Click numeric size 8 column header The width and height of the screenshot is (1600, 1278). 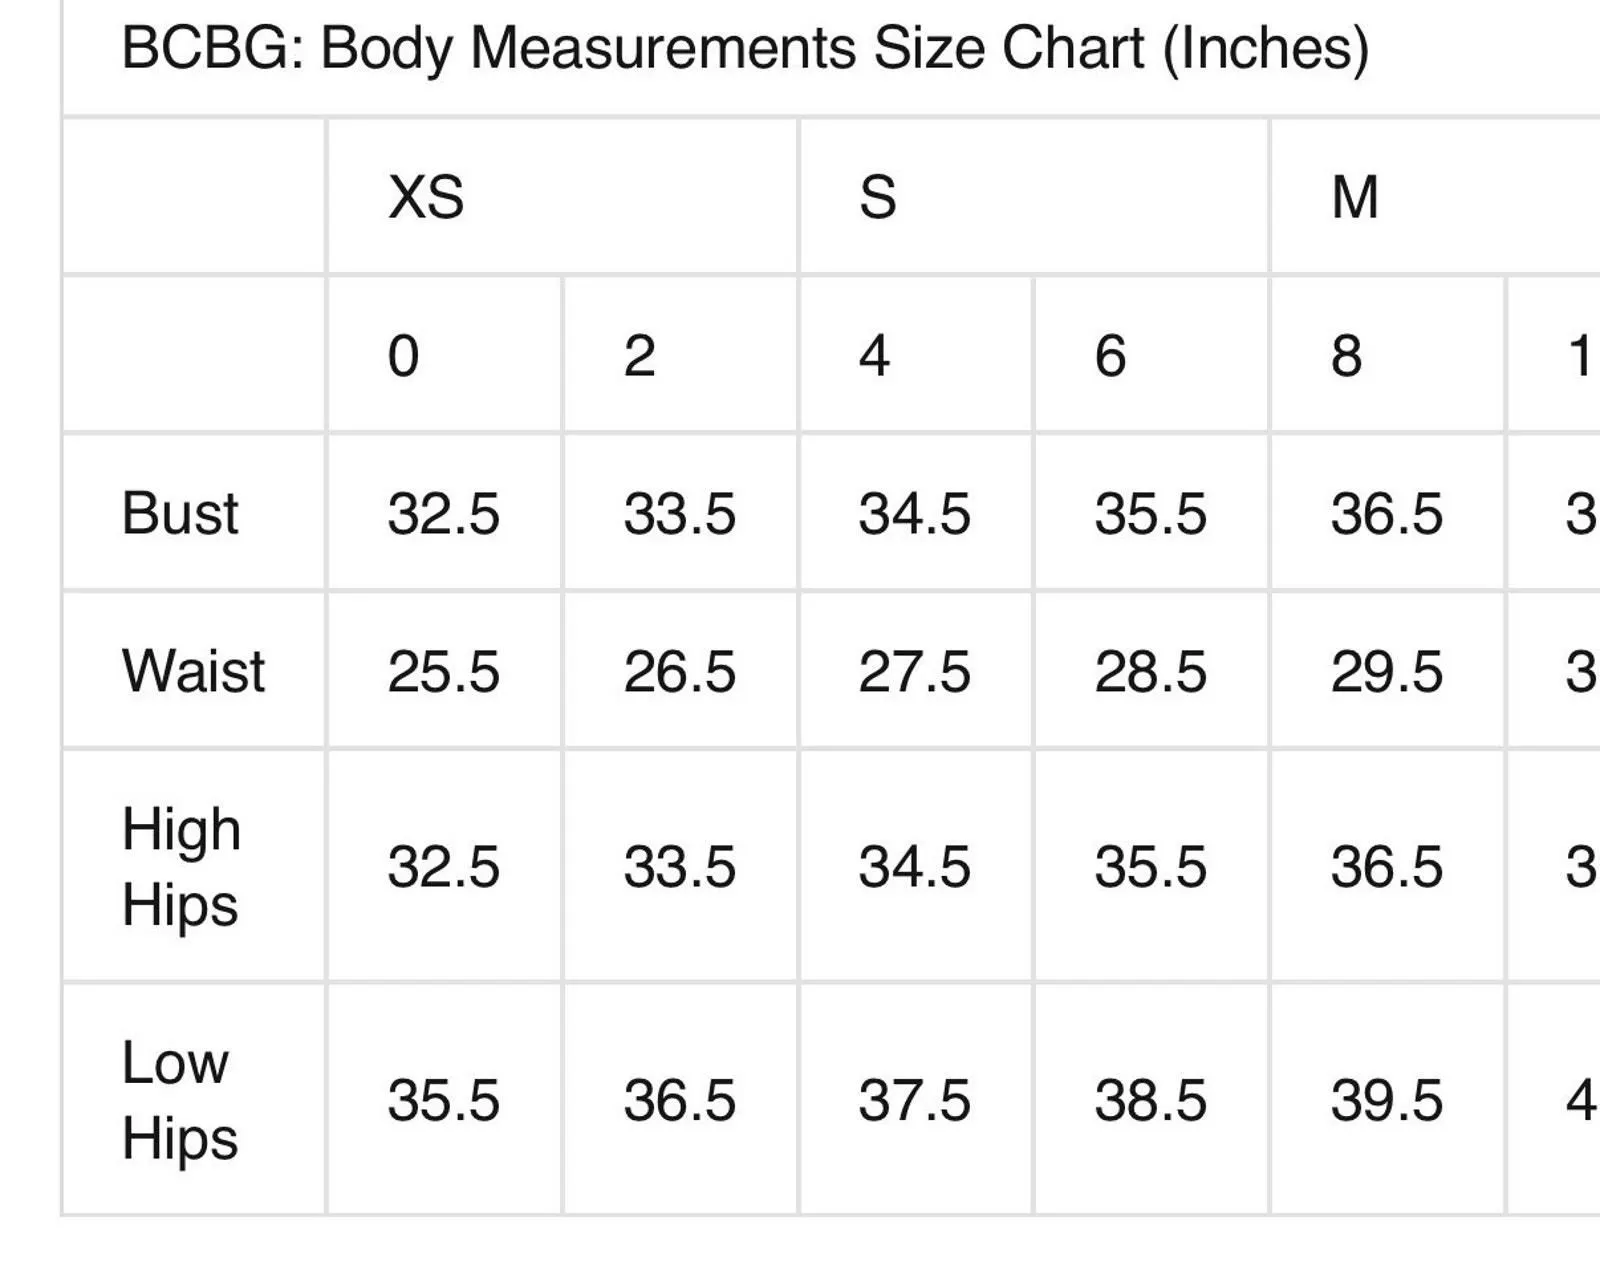pos(1387,355)
